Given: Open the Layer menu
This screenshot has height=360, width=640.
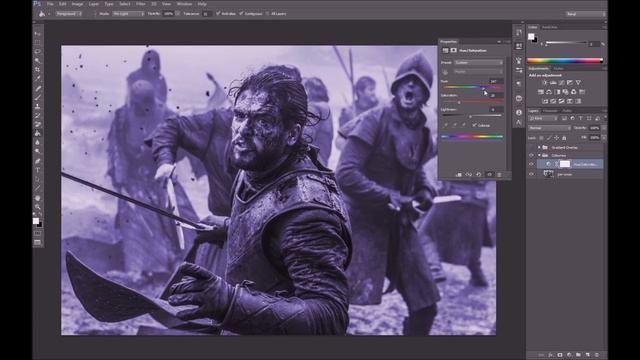Looking at the screenshot, I should click(94, 4).
